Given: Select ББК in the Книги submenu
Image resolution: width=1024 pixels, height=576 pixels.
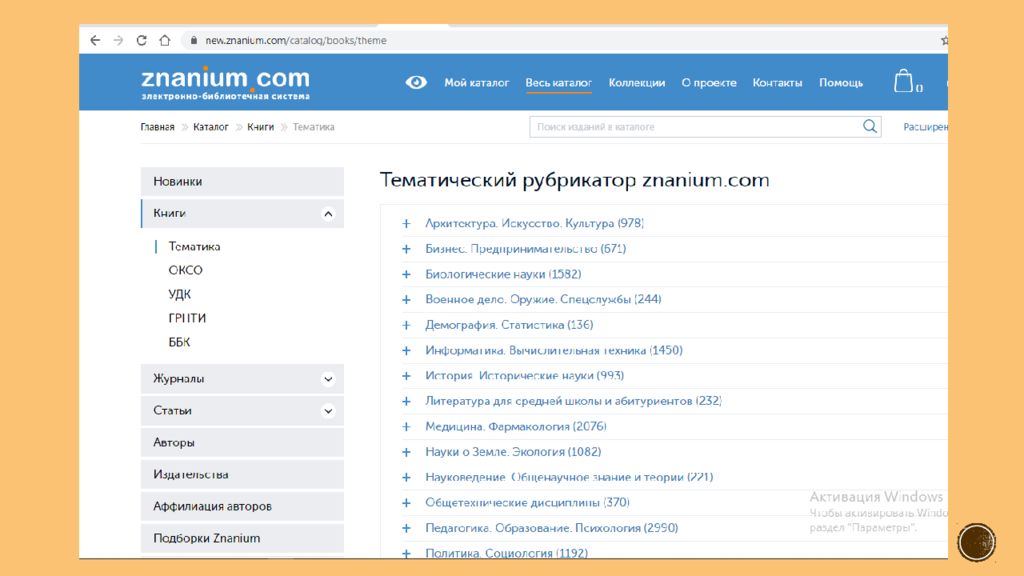Looking at the screenshot, I should 179,342.
